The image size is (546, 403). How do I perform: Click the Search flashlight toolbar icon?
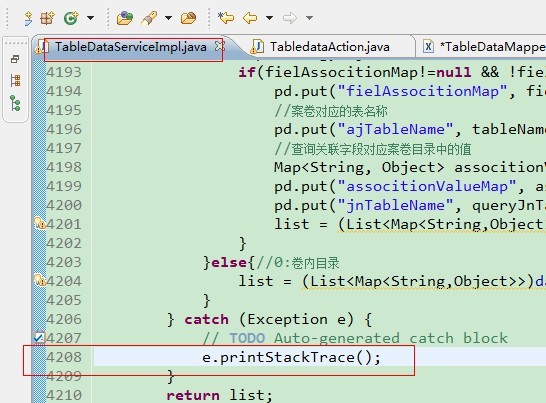click(149, 18)
